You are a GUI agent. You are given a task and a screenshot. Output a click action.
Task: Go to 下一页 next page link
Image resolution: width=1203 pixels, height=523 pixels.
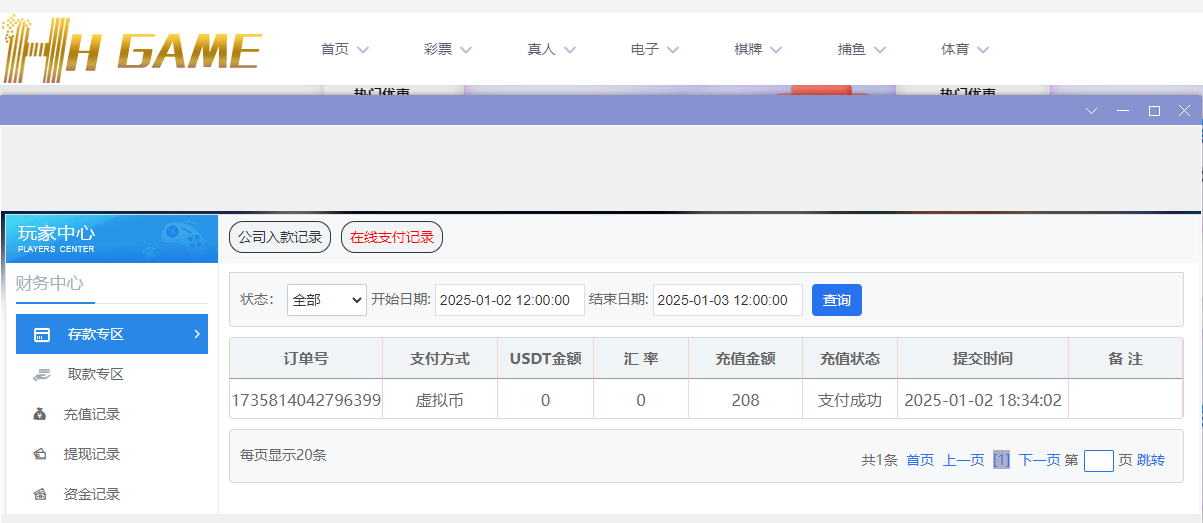tap(1039, 460)
